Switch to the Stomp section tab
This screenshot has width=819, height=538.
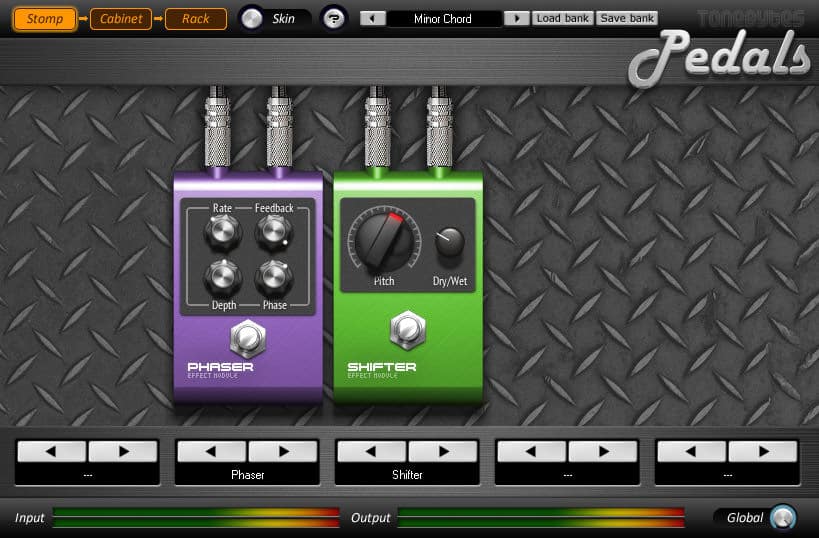coord(44,19)
